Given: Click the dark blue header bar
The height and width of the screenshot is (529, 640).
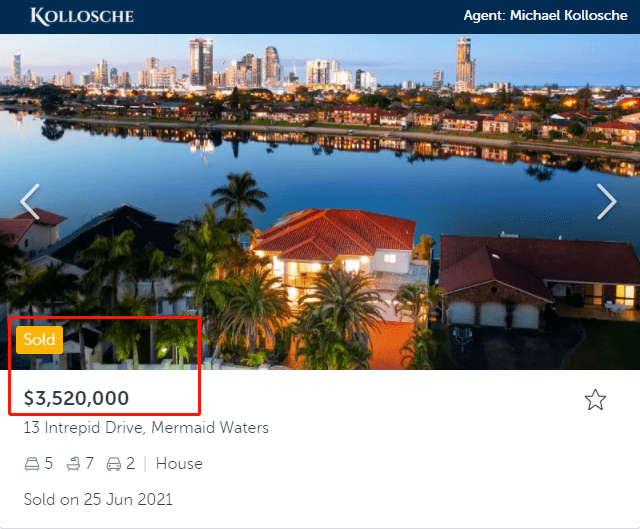Looking at the screenshot, I should (x=320, y=17).
